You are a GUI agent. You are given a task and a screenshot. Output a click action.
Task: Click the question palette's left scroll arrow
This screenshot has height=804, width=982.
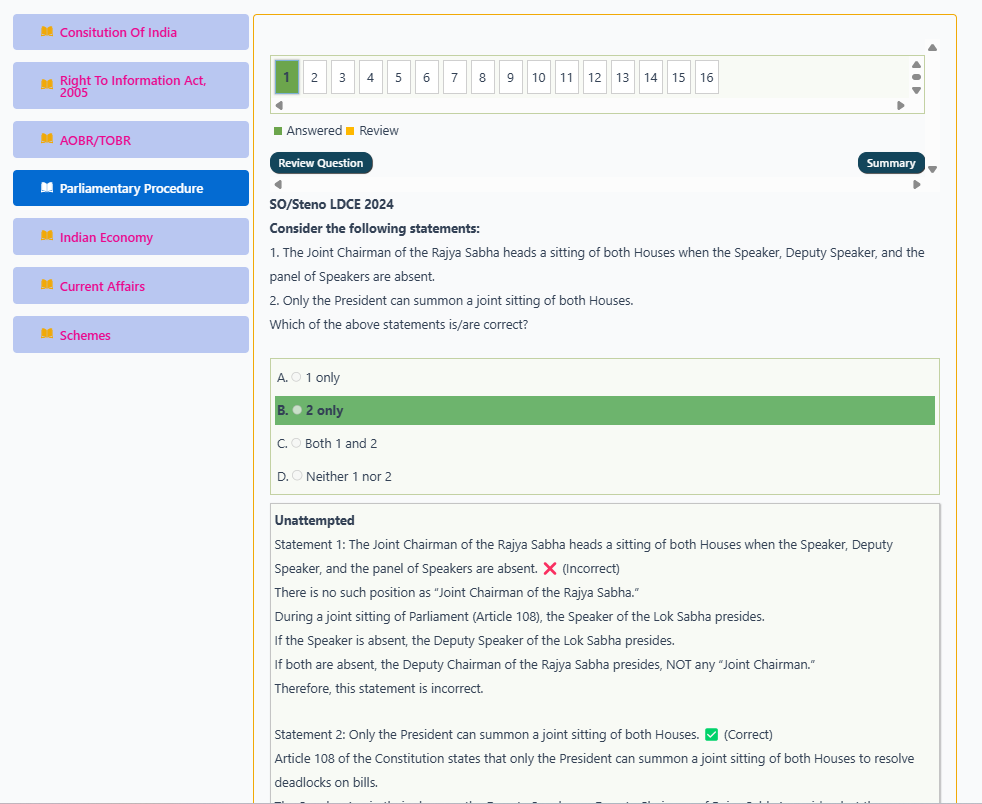click(x=279, y=105)
